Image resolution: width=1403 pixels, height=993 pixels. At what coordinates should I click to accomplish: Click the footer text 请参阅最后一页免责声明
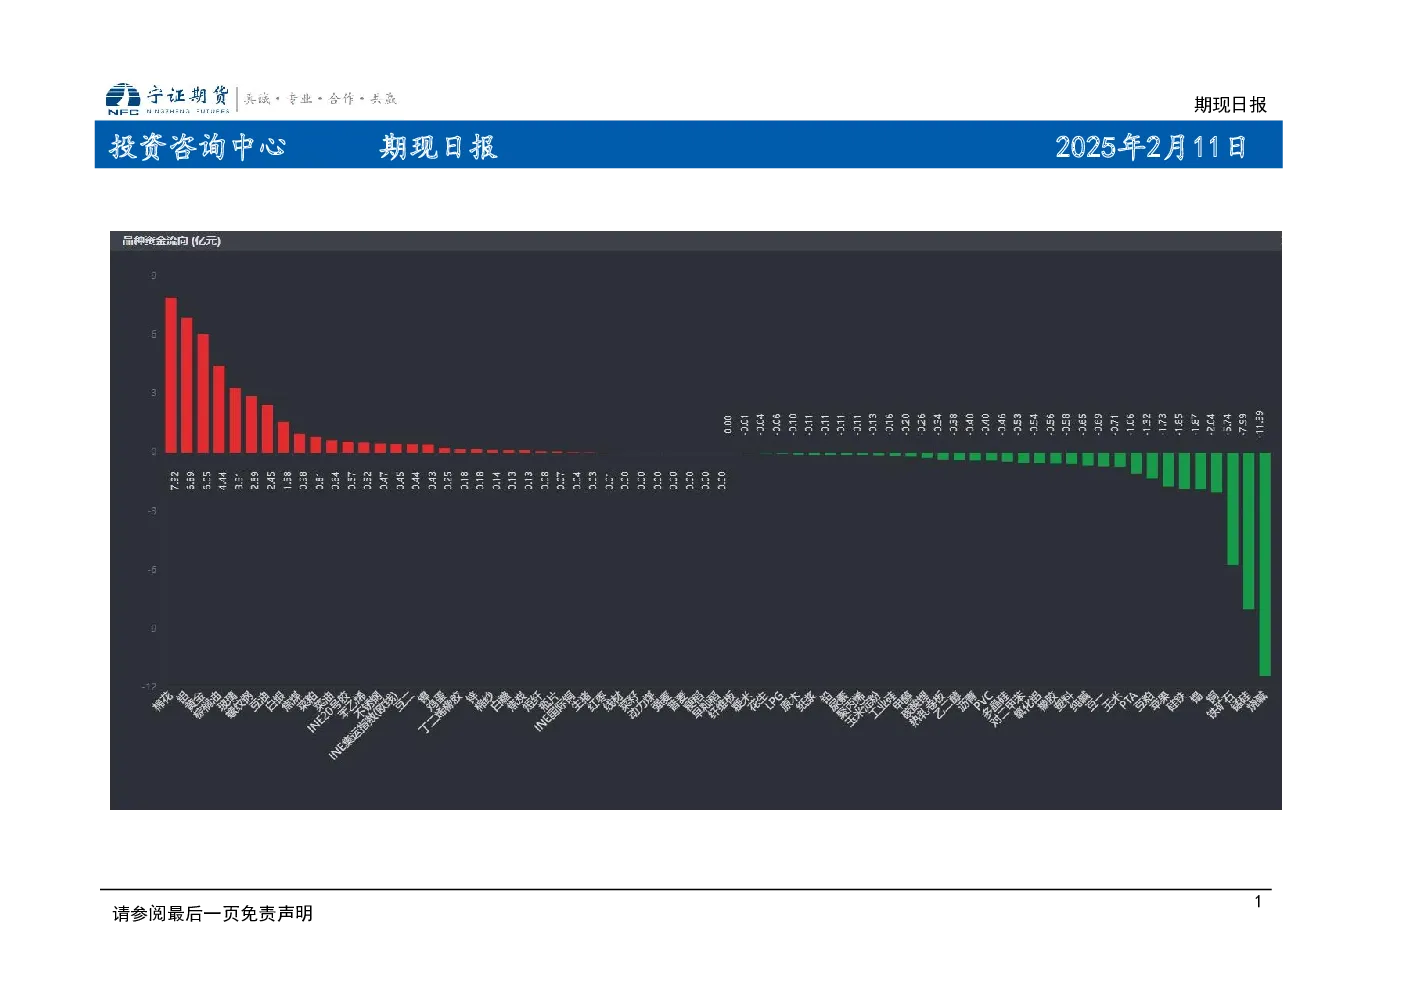tap(213, 913)
